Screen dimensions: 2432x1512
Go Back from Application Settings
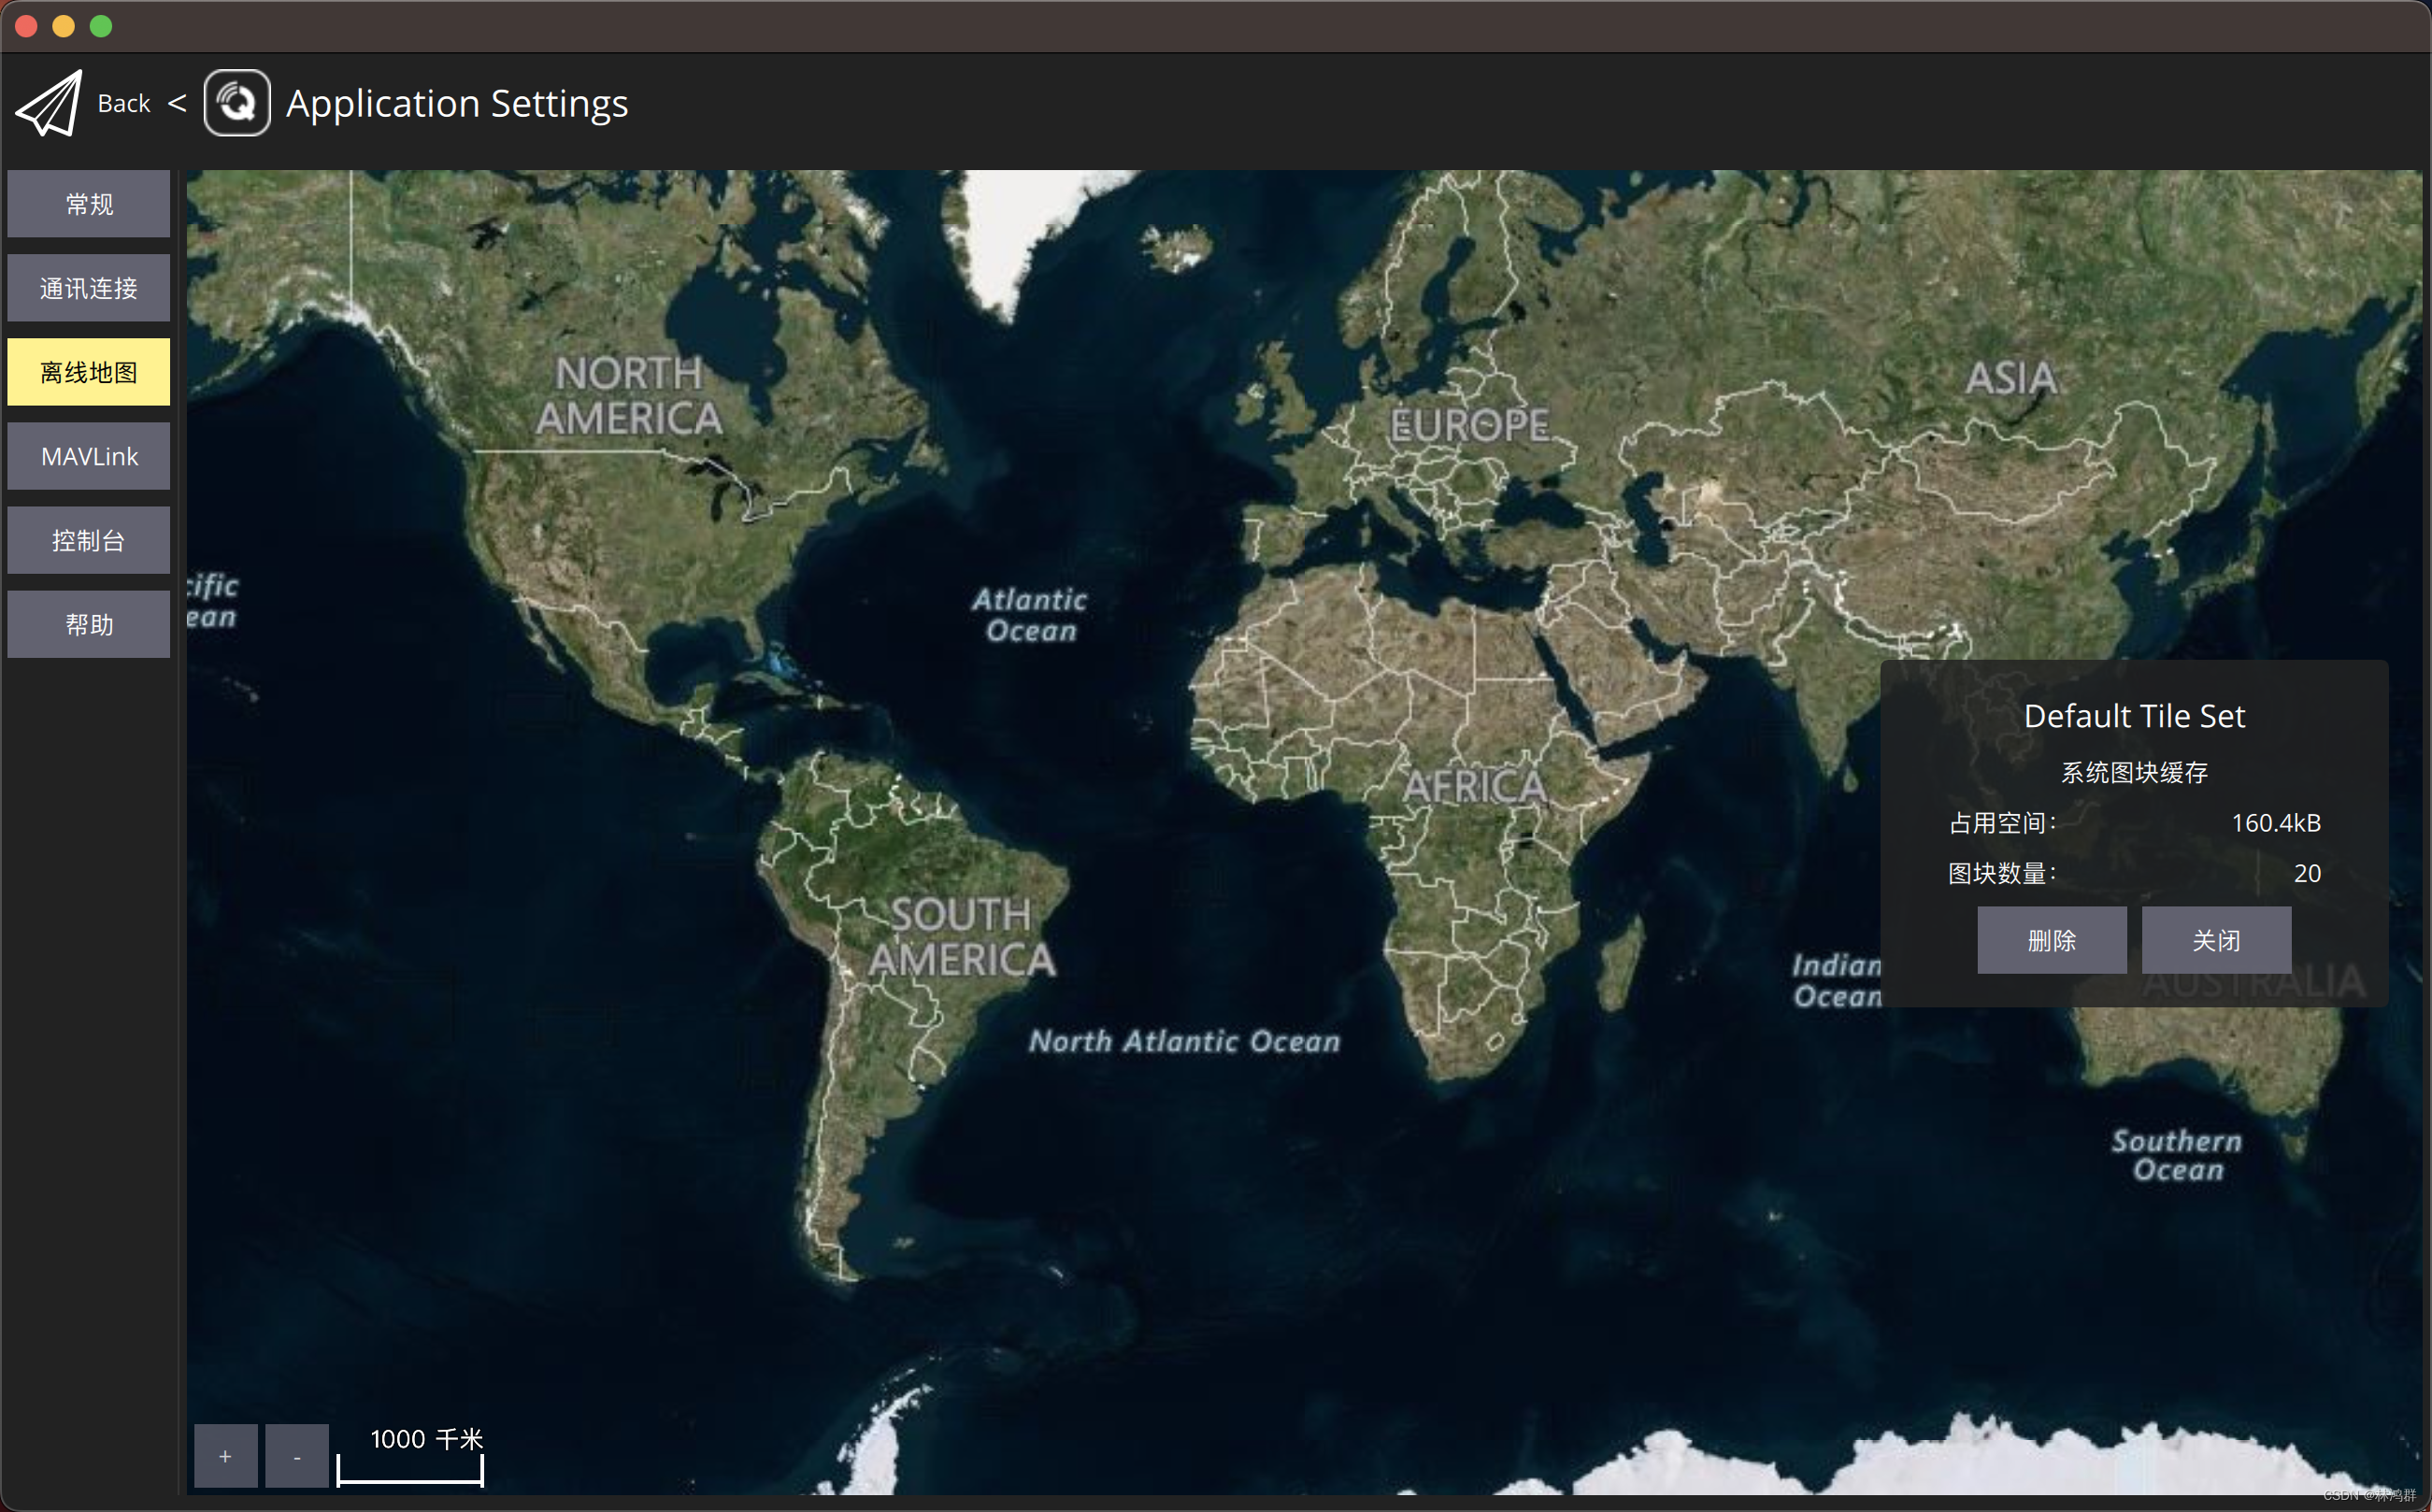[x=123, y=103]
